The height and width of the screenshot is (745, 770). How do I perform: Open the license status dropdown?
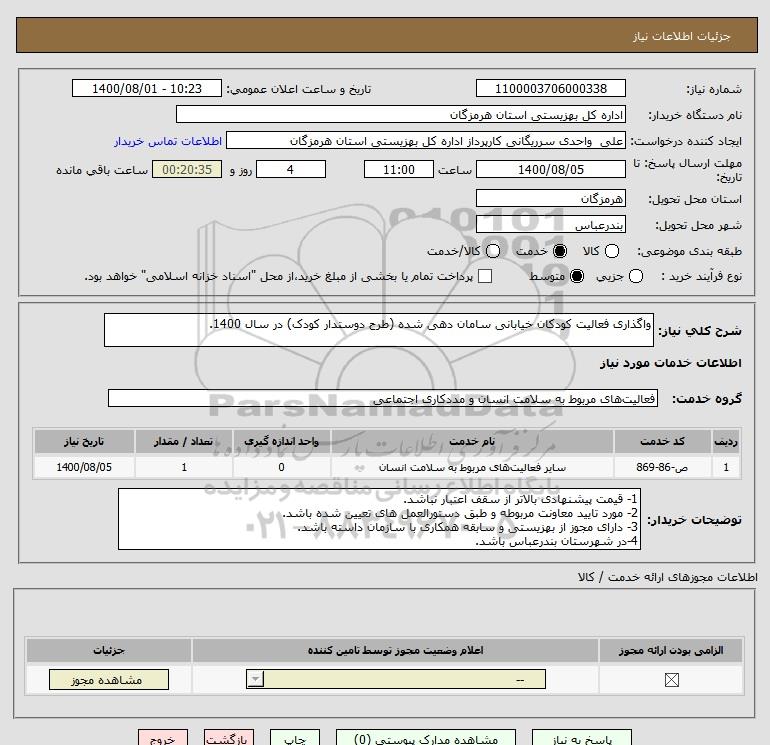point(396,679)
